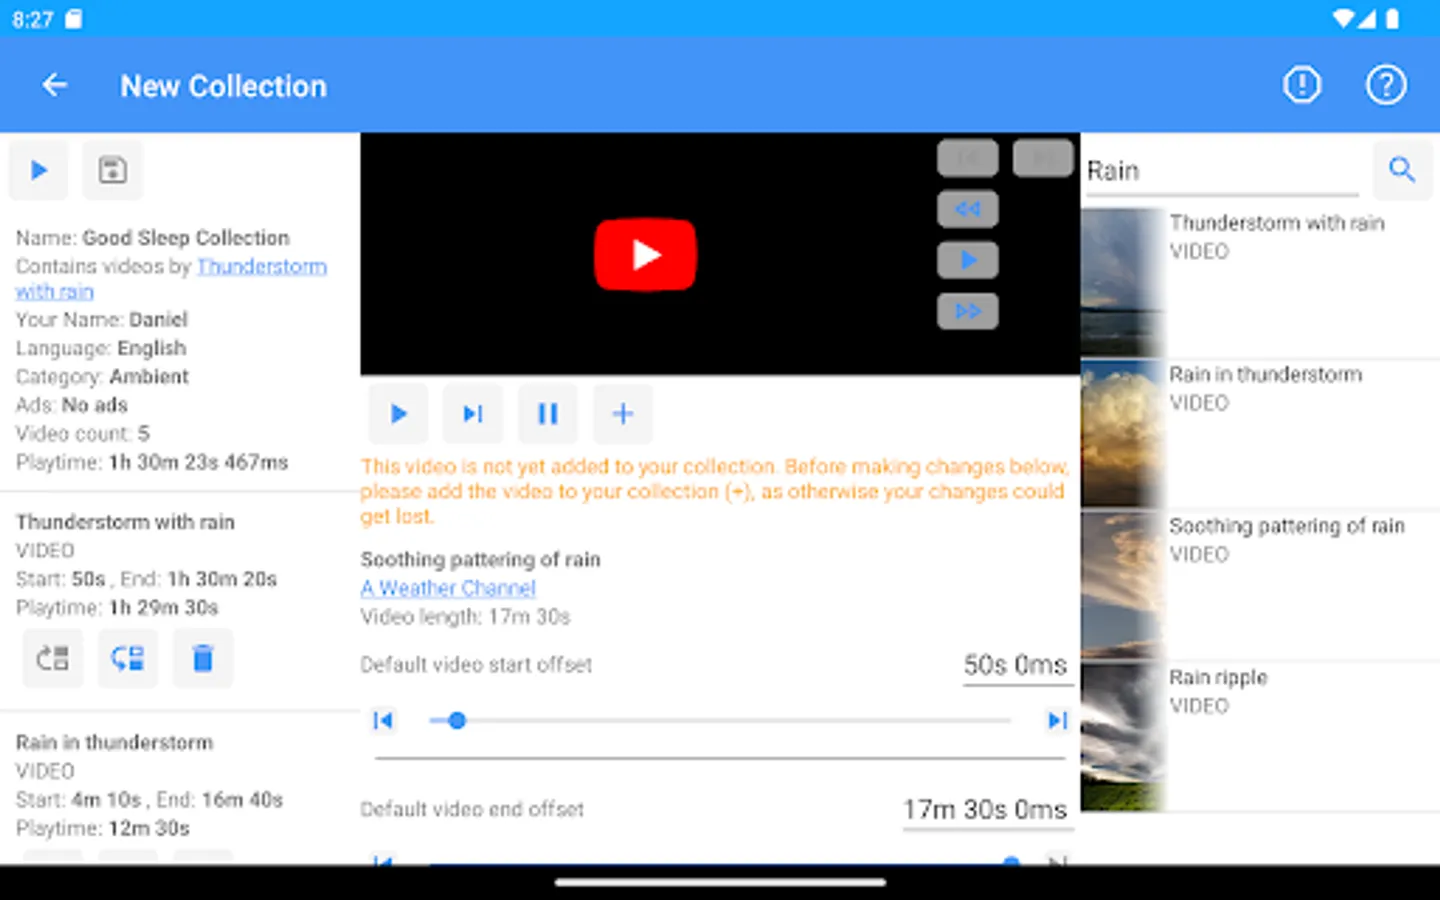
Task: Click the Your Name: Daniel line
Action: pyautogui.click(x=102, y=320)
